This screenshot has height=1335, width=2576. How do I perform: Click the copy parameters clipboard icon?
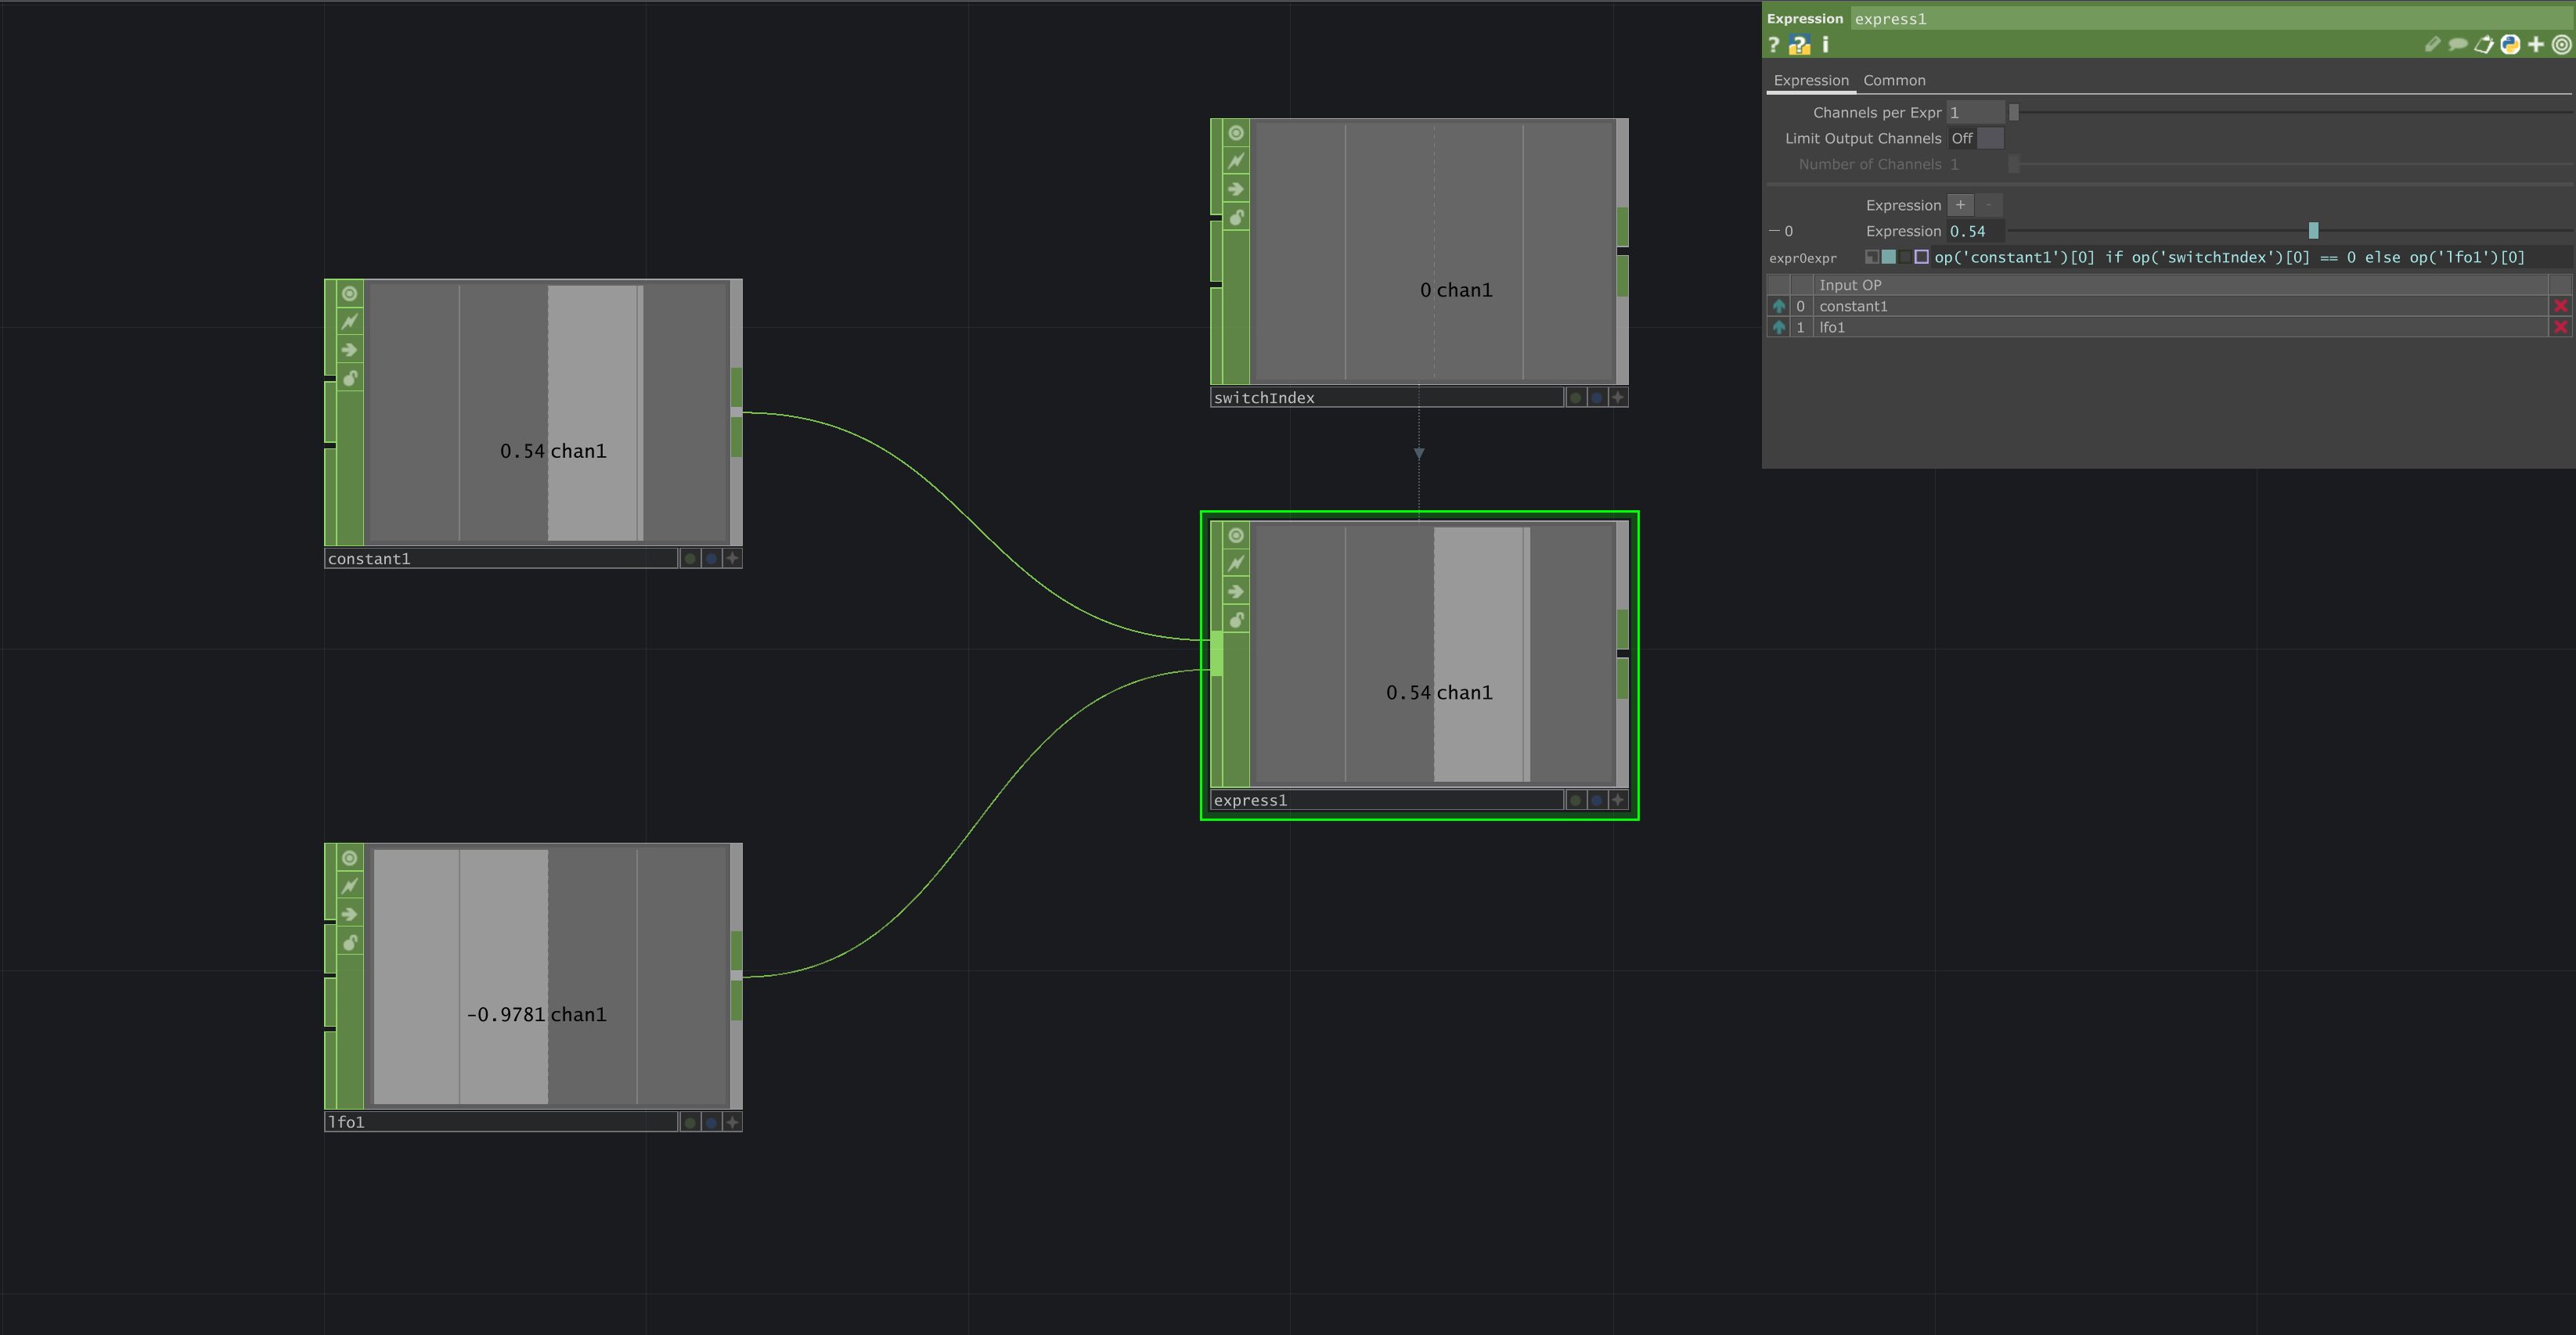coord(2484,45)
